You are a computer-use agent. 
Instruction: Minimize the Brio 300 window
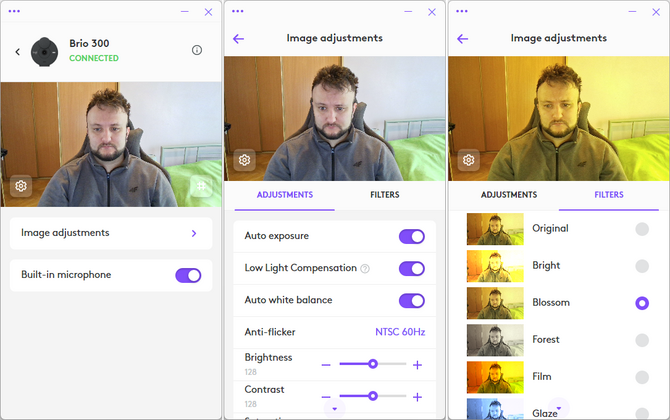click(185, 12)
